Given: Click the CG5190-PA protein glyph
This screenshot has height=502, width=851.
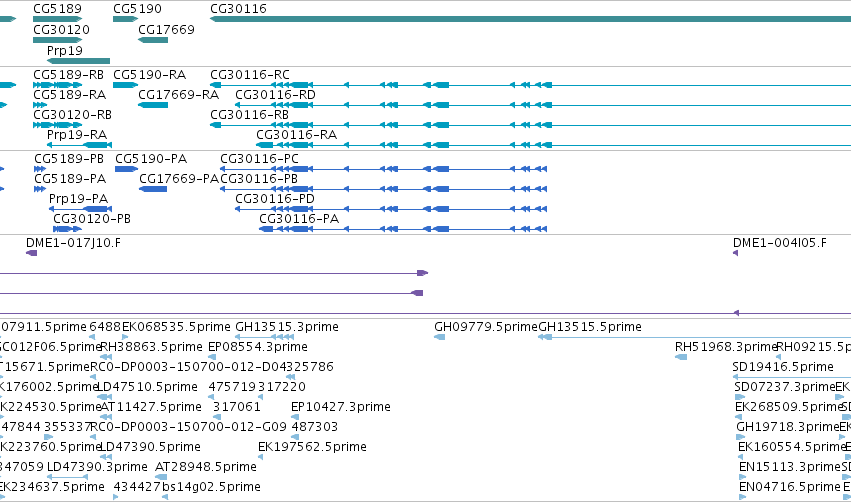Looking at the screenshot, I should (x=126, y=169).
